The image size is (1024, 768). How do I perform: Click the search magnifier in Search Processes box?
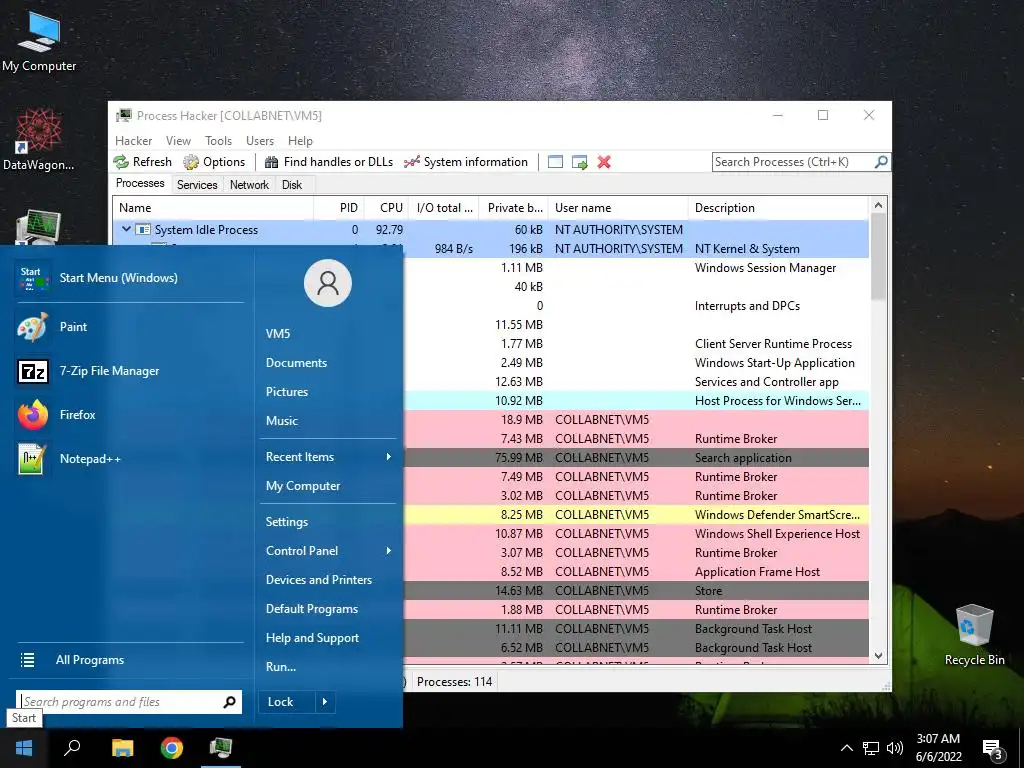881,161
